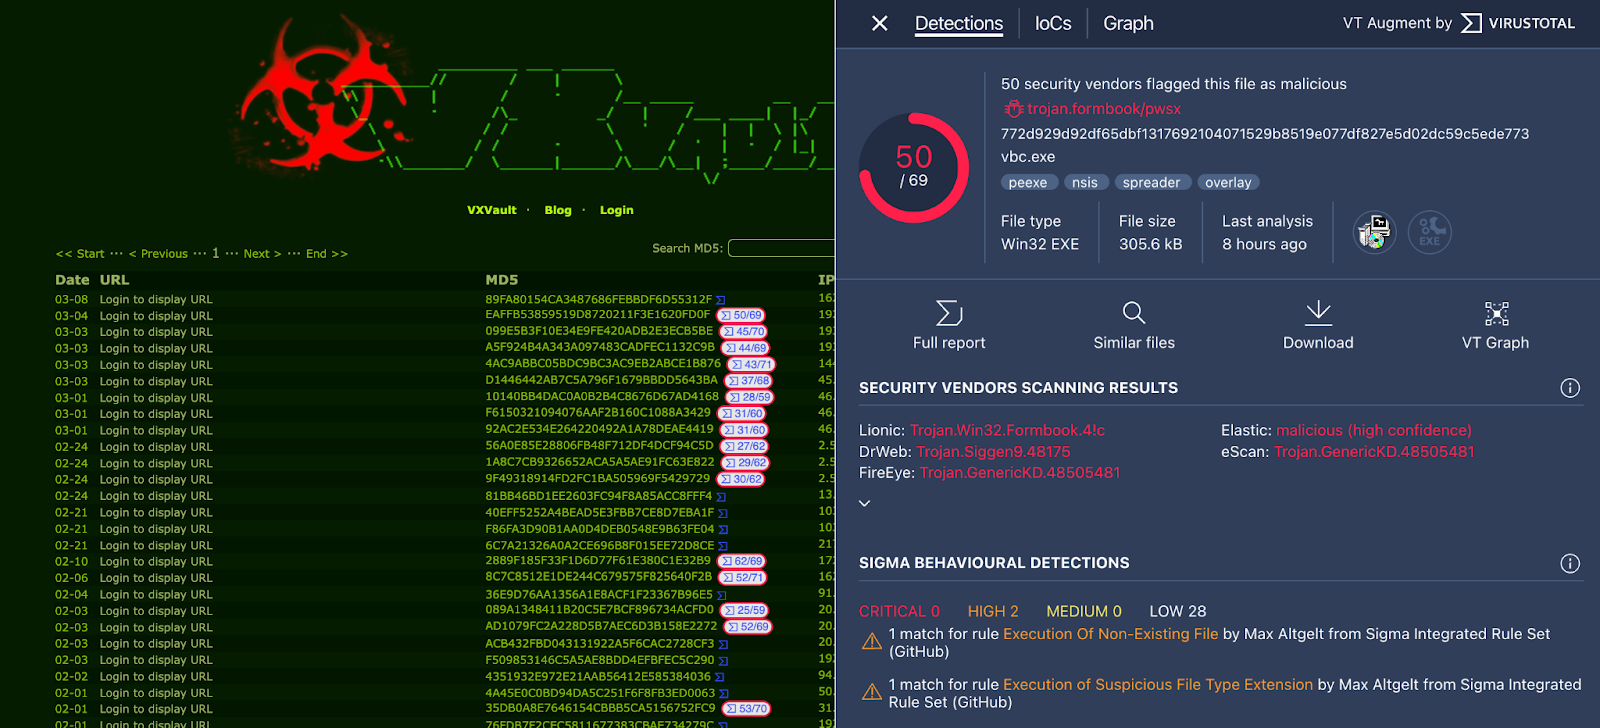Click the VT icon beside hash 36E9D76A...

pos(721,595)
